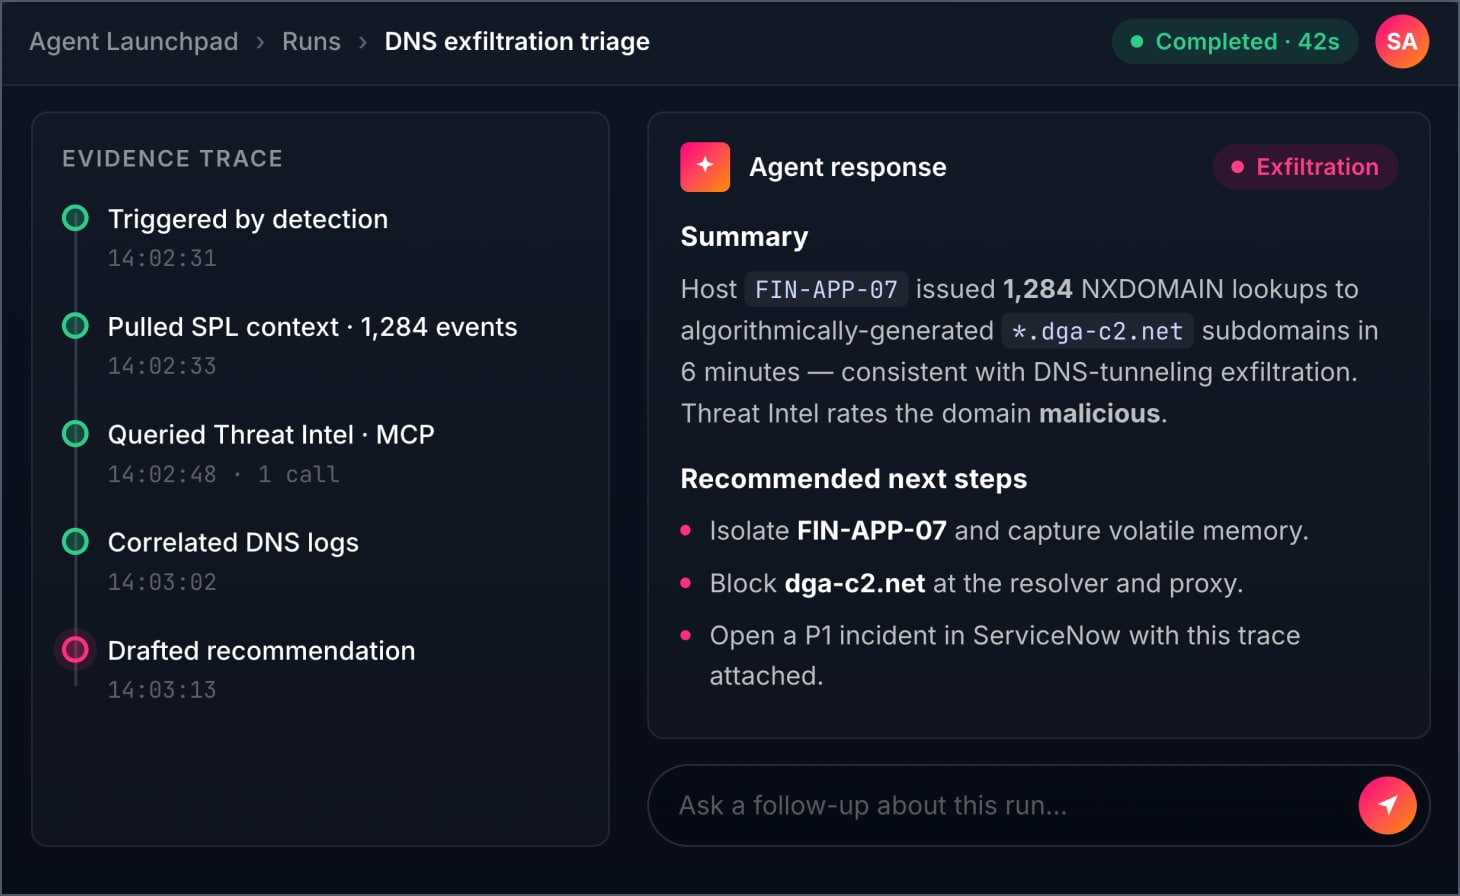Click the green Completed status dot
Viewport: 1460px width, 896px height.
pos(1136,42)
